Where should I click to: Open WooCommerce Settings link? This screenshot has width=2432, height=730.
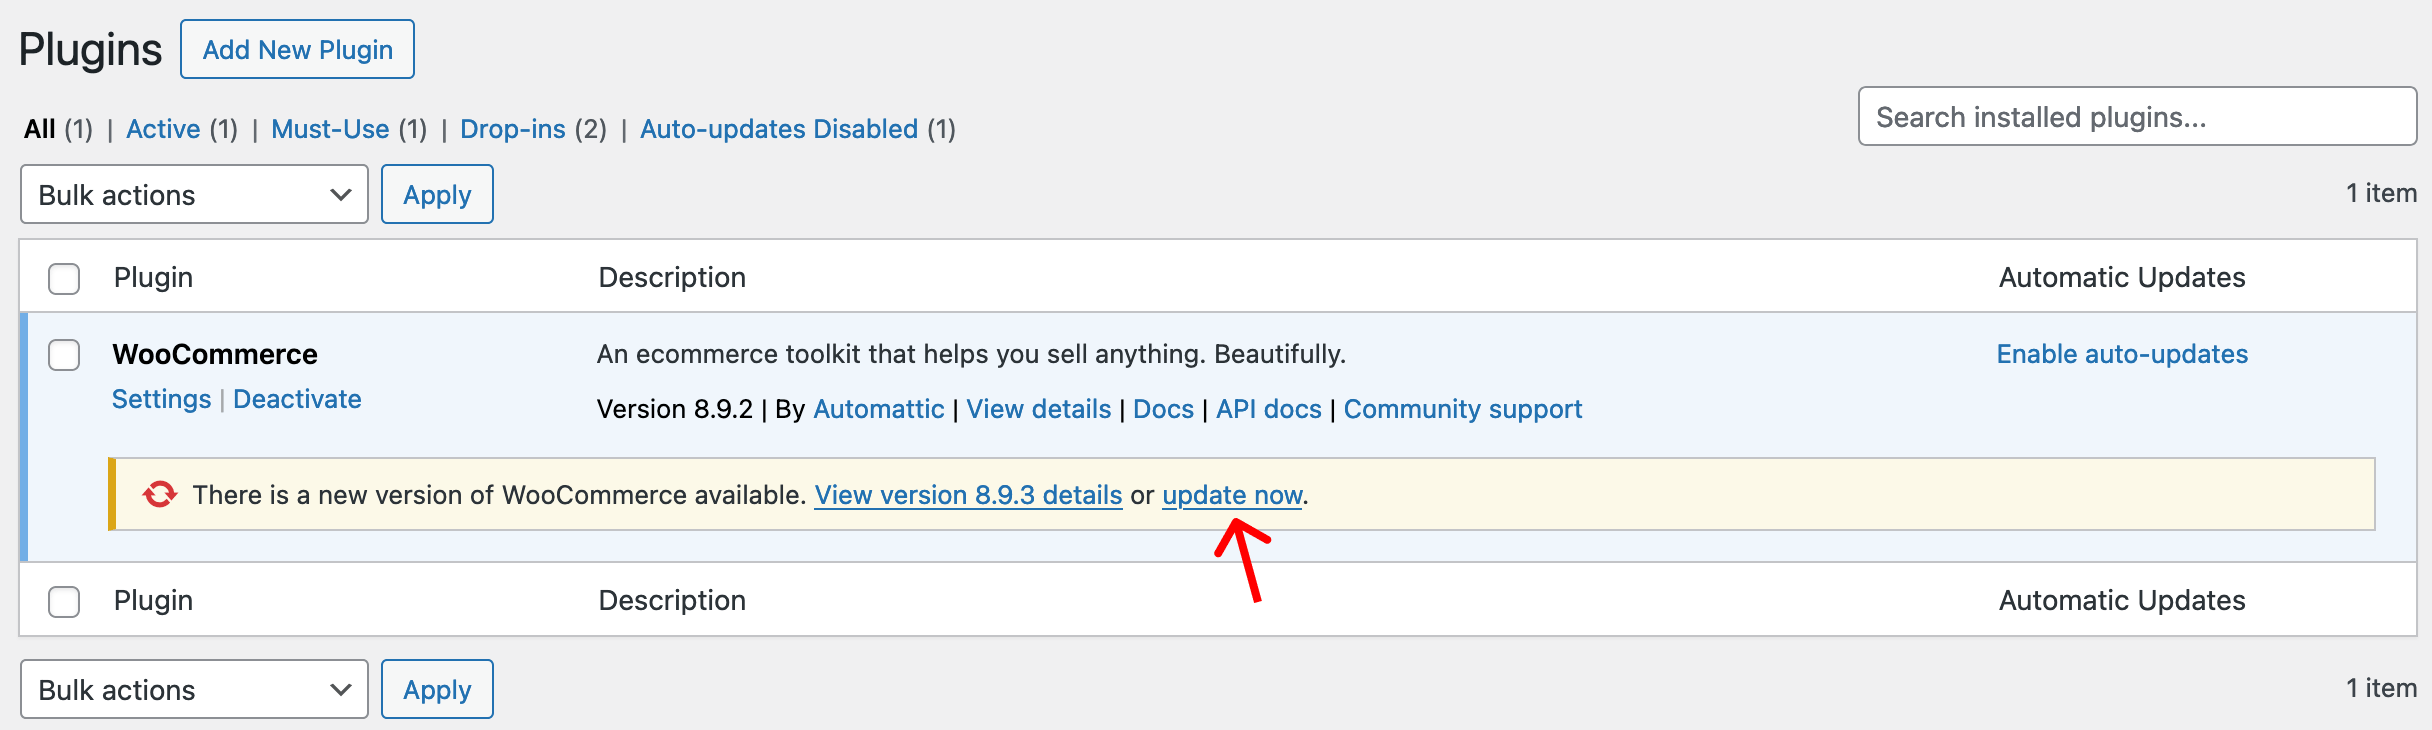point(161,399)
